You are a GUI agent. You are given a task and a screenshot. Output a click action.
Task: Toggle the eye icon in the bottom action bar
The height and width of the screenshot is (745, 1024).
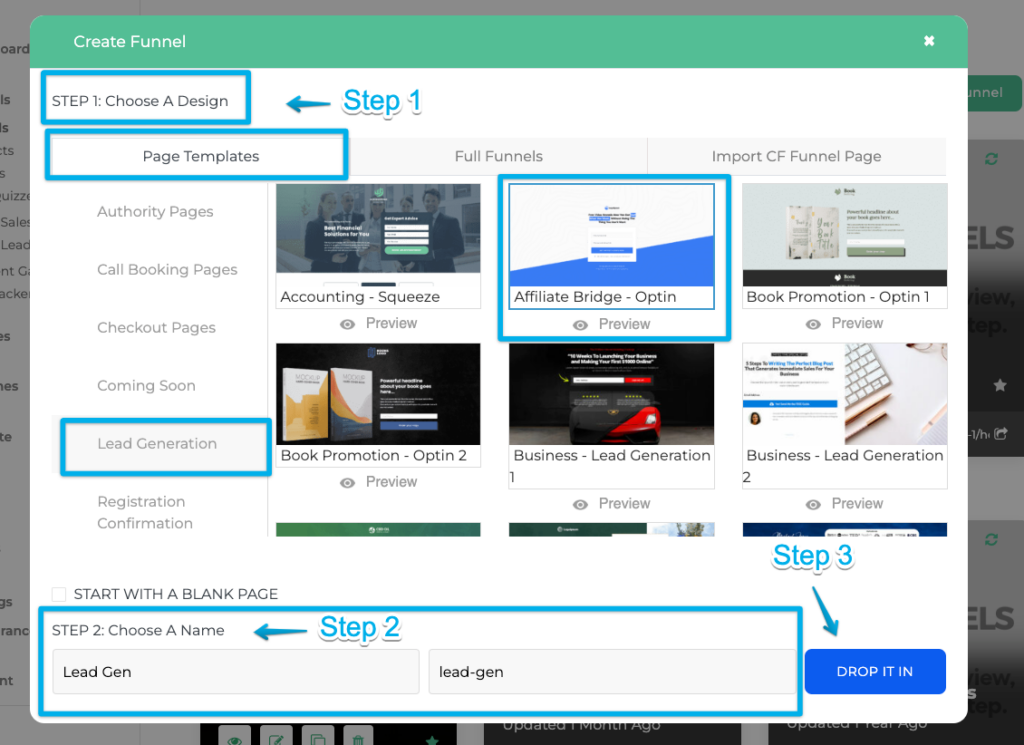(x=236, y=739)
